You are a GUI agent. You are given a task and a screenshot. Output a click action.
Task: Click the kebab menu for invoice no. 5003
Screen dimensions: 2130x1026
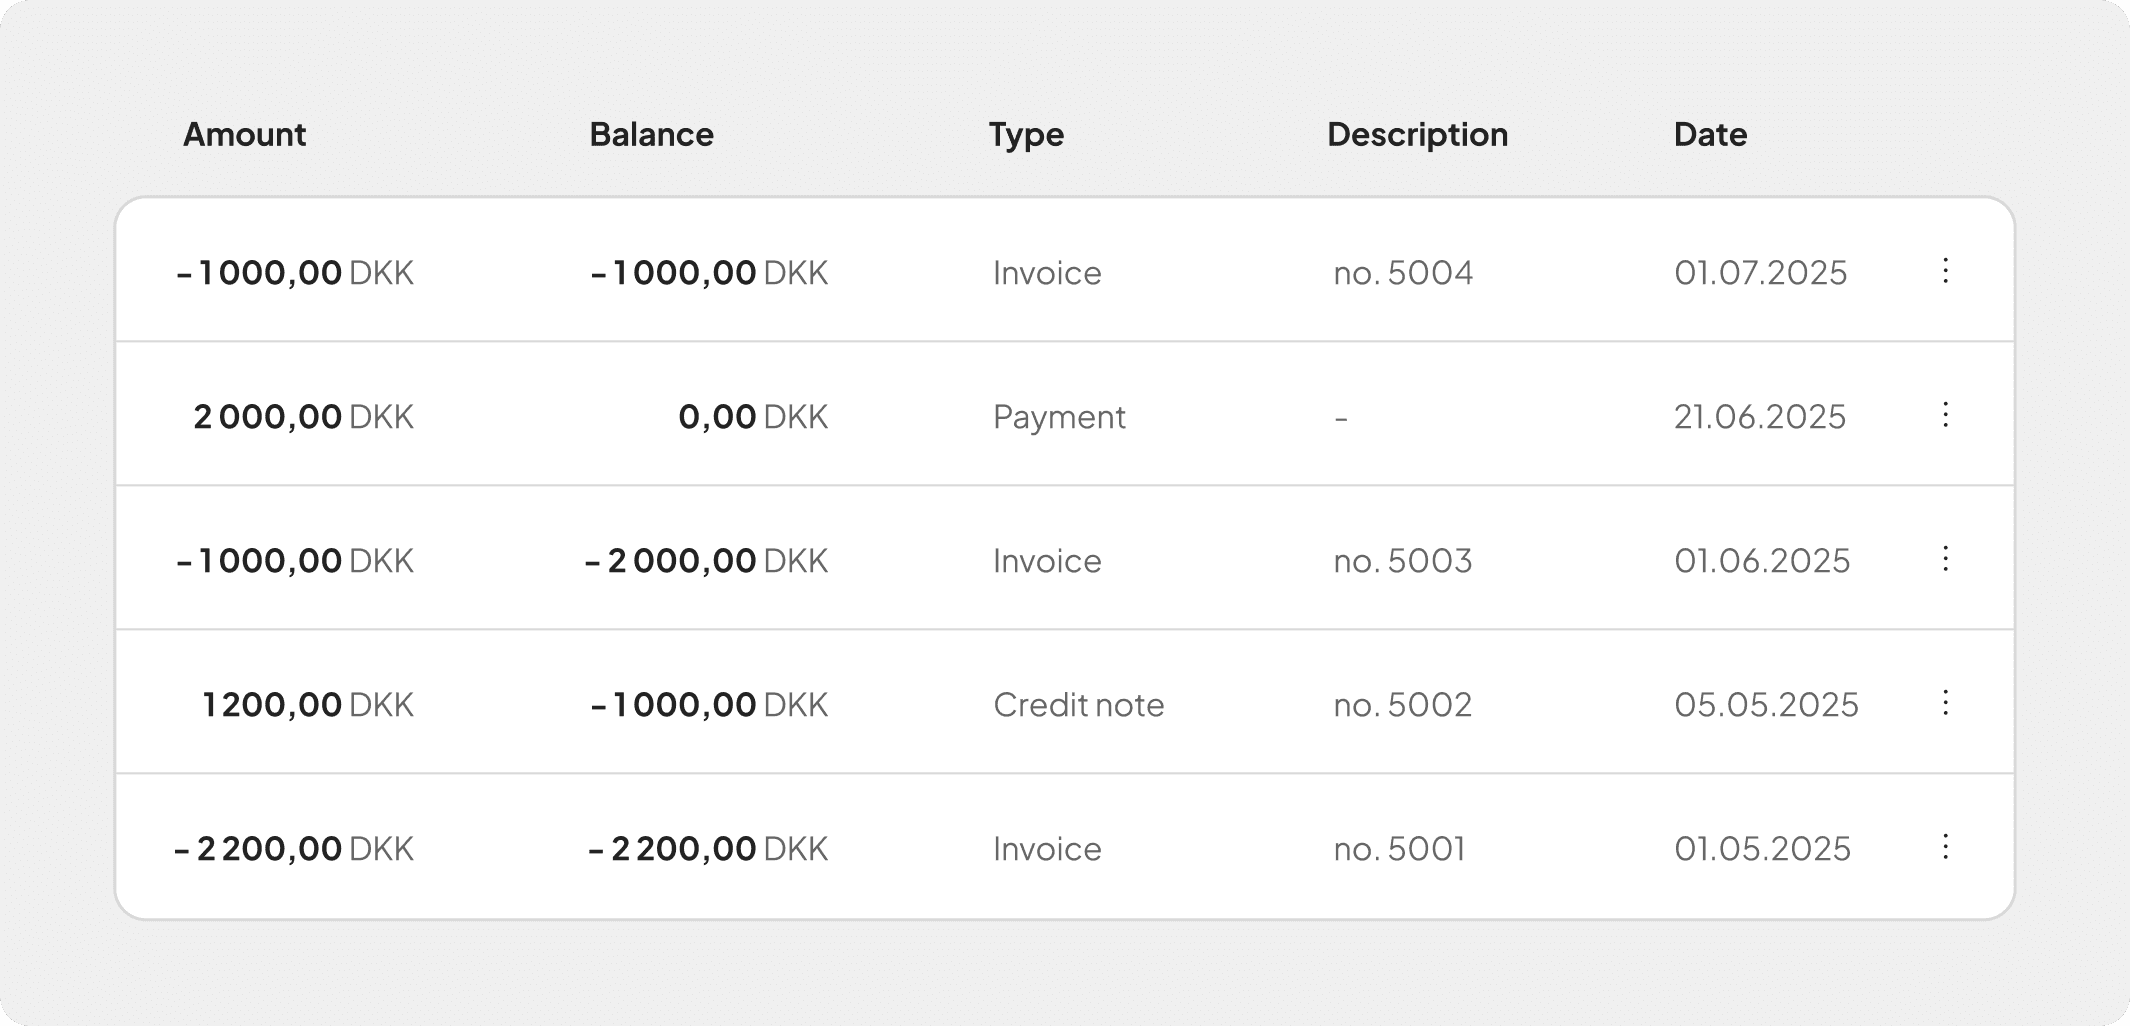[x=1945, y=559]
